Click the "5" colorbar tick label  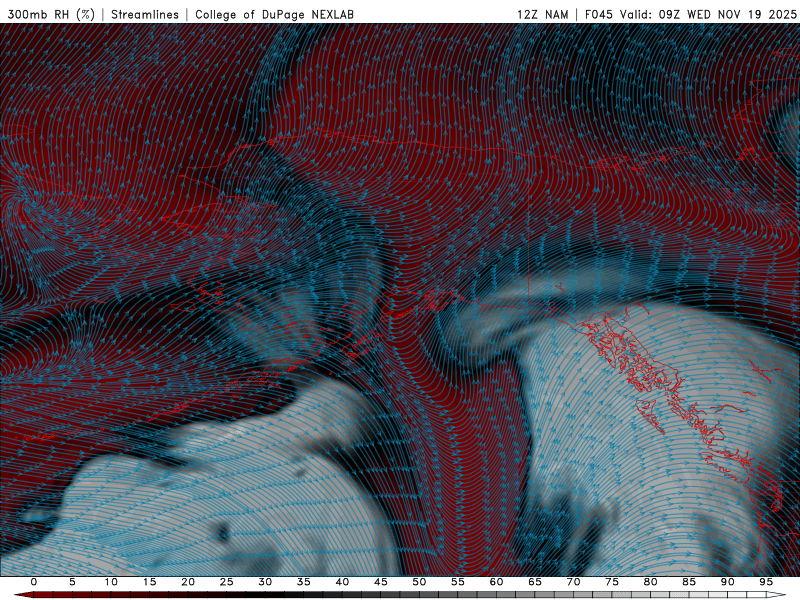tap(72, 582)
